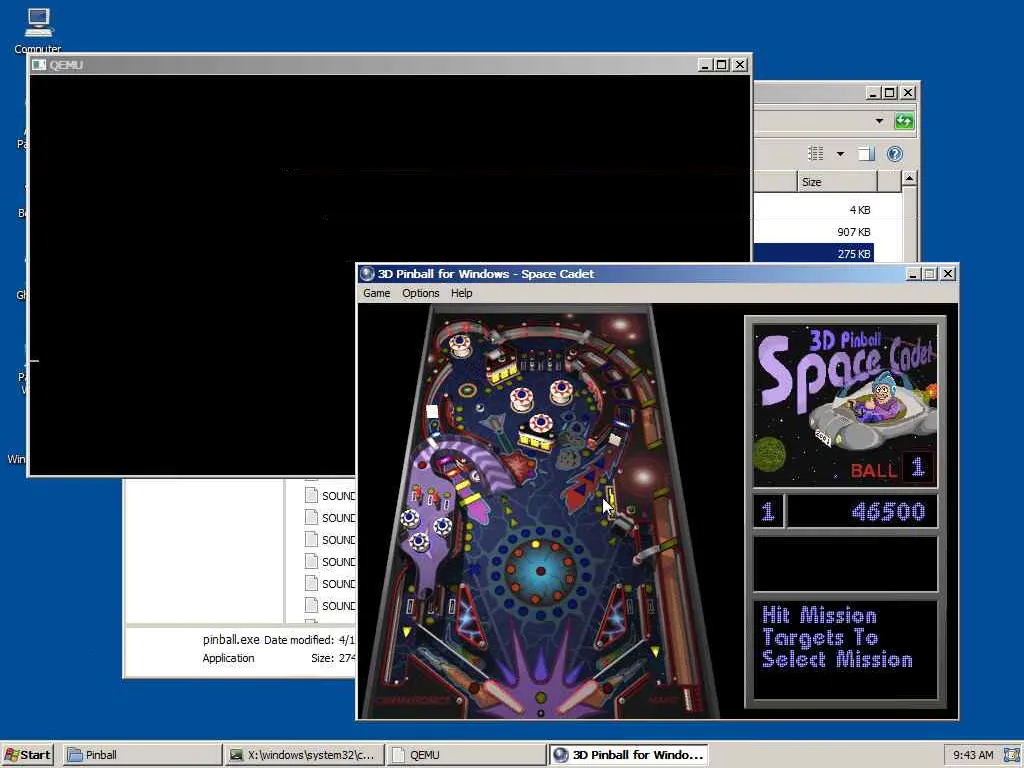The width and height of the screenshot is (1024, 768).
Task: Click the green refresh button in Explorer
Action: coord(904,121)
